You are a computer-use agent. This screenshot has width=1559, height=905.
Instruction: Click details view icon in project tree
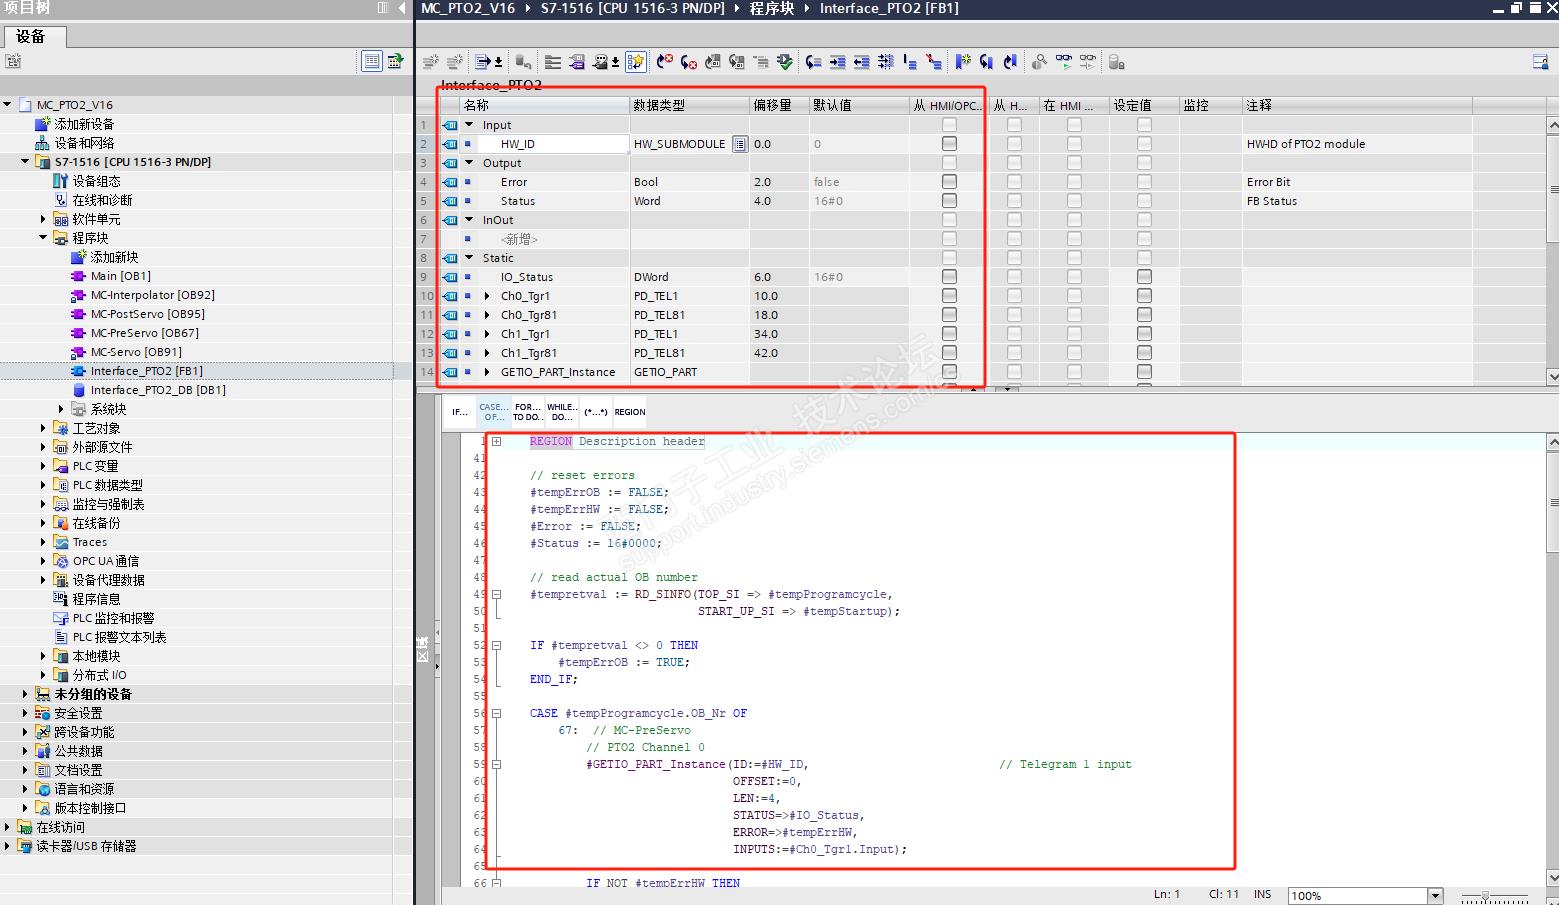click(x=371, y=62)
